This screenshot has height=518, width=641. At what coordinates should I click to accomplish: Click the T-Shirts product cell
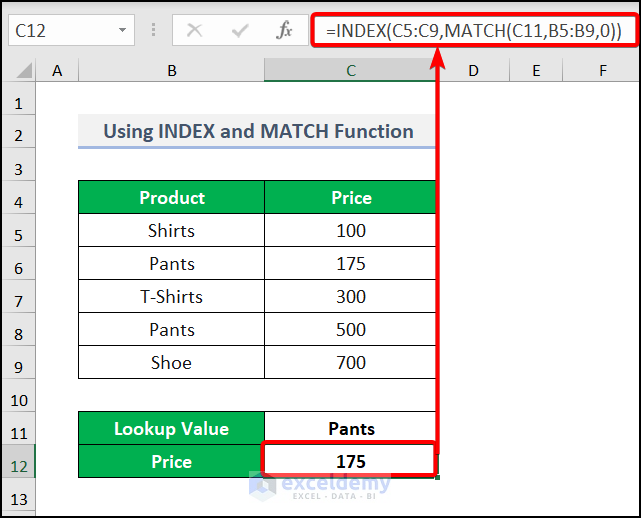point(172,297)
